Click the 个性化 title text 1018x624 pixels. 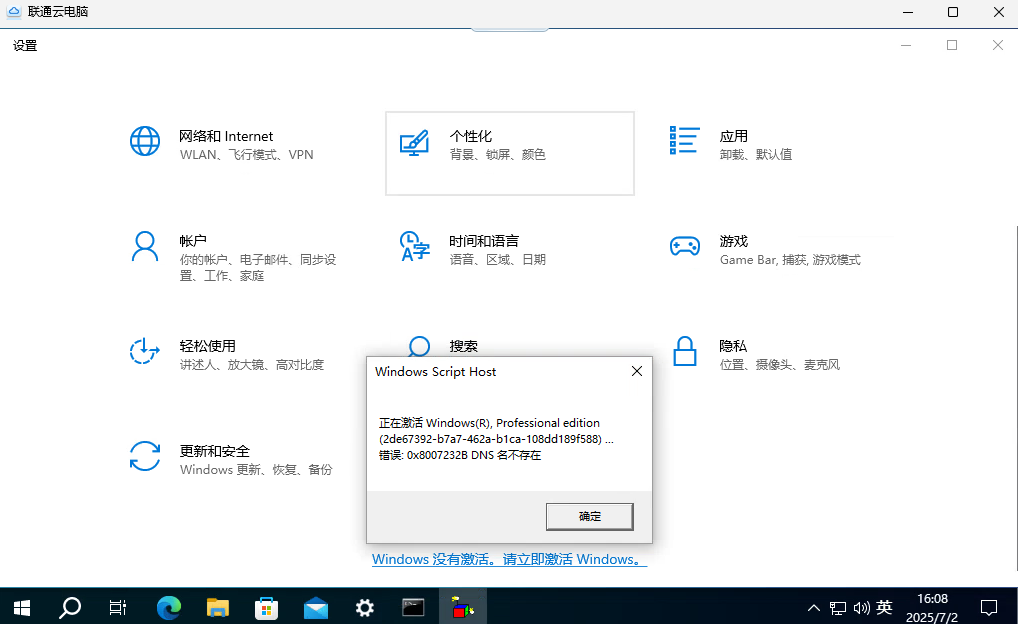click(x=471, y=136)
